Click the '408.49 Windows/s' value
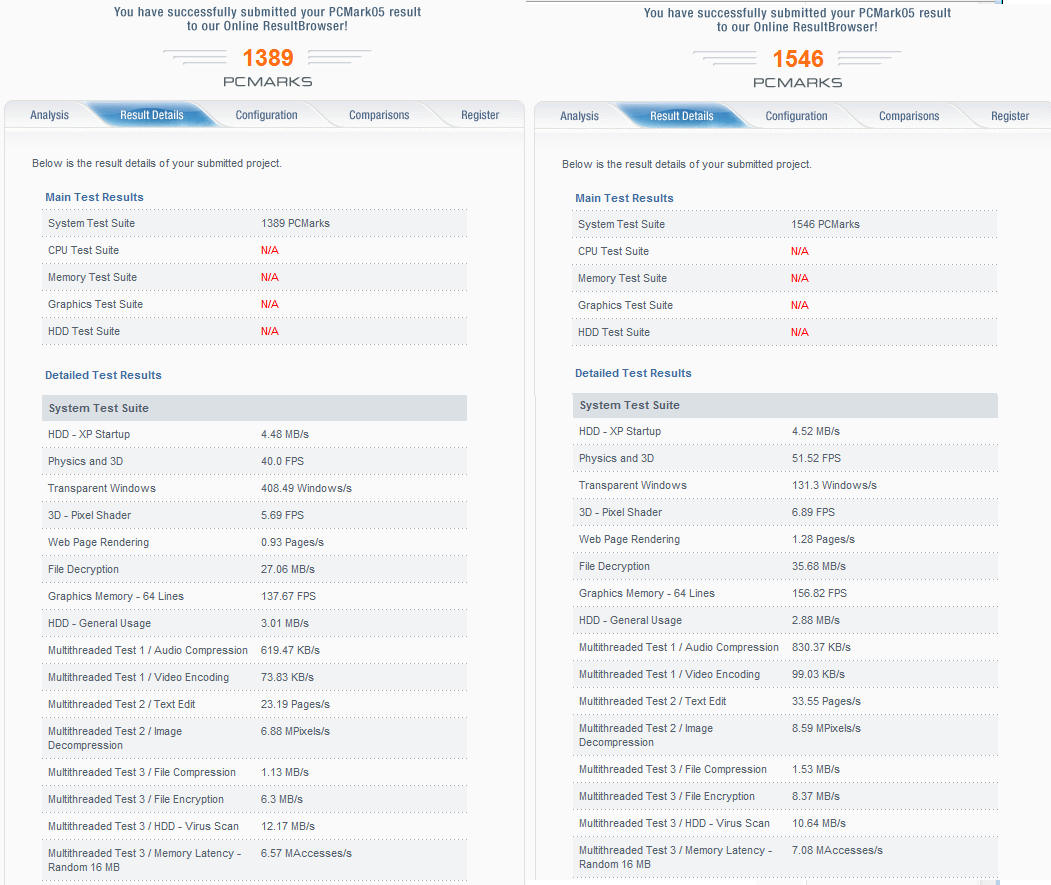The width and height of the screenshot is (1051, 885). pyautogui.click(x=306, y=488)
